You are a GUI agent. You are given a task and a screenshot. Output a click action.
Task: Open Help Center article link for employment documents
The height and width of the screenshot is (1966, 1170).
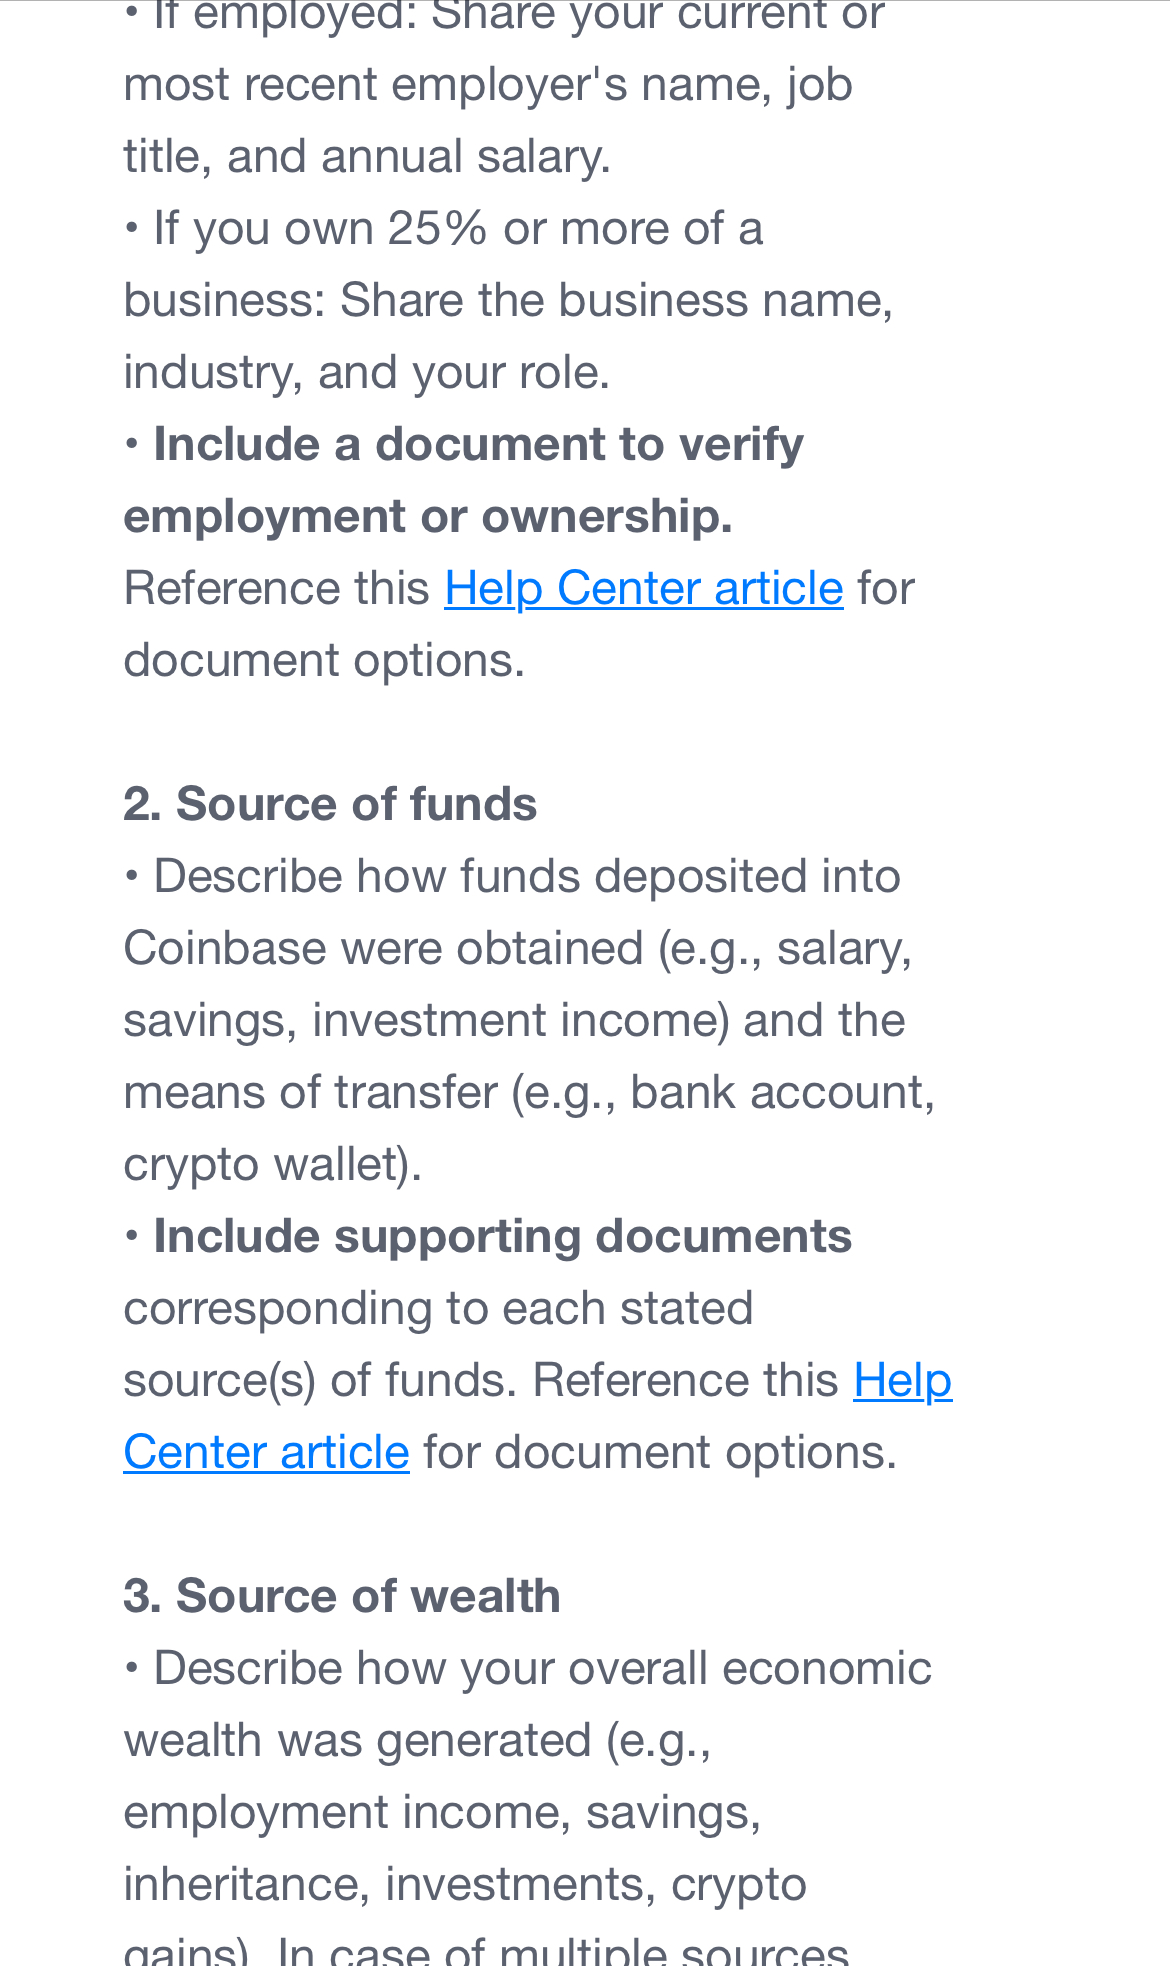644,588
